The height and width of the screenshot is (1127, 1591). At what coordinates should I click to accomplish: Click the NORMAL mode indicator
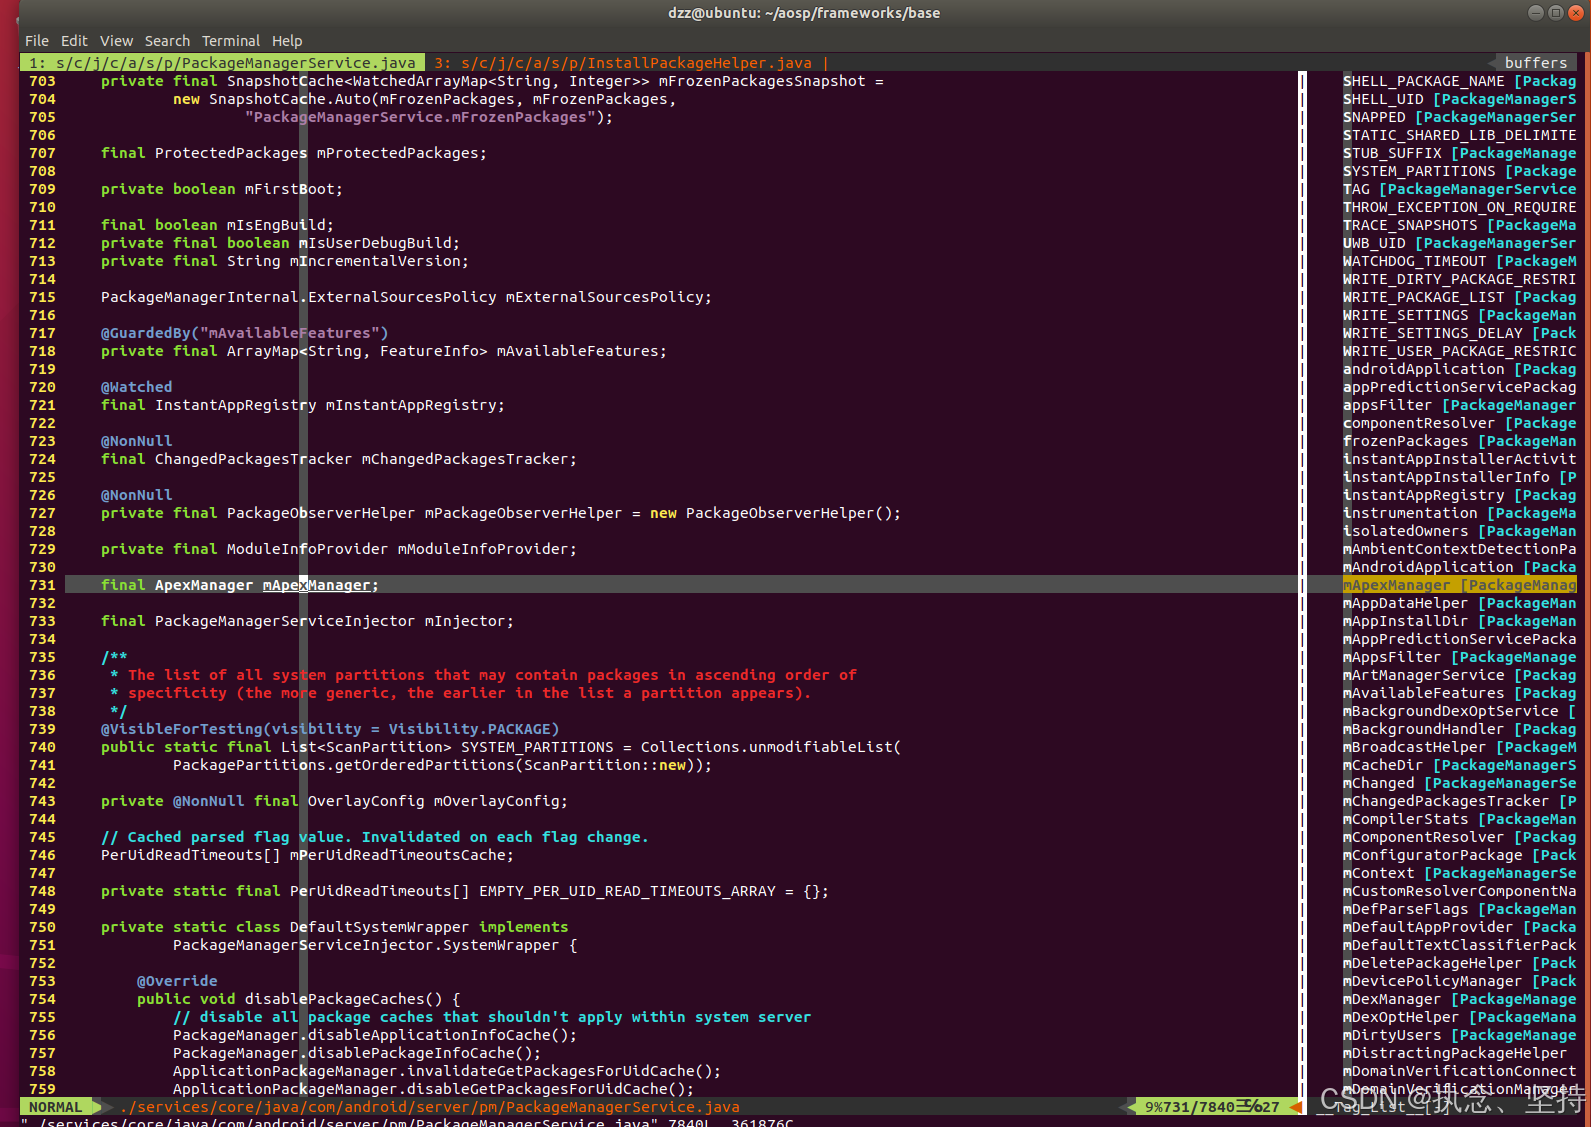point(56,1107)
